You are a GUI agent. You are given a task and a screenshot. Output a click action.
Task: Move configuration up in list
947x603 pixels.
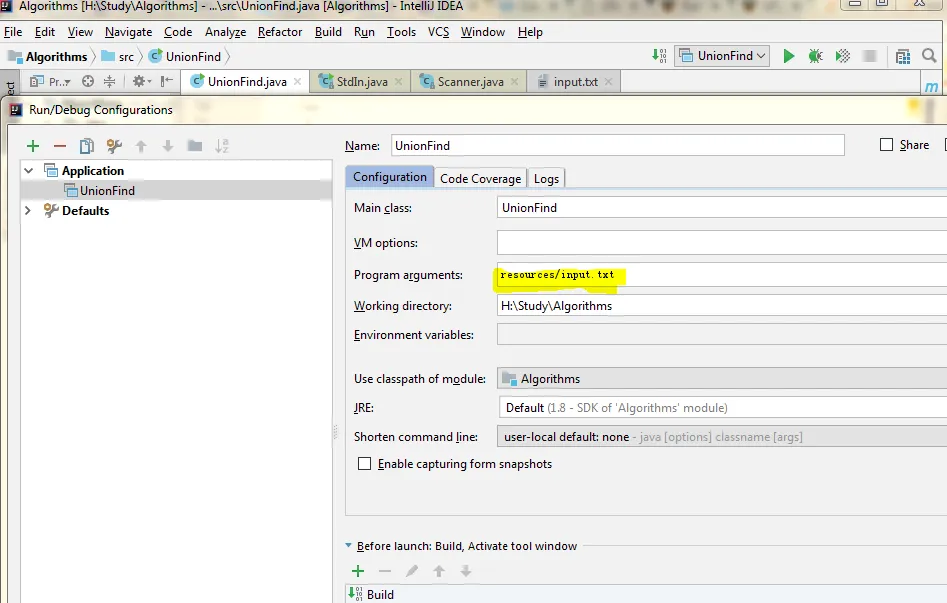click(141, 146)
